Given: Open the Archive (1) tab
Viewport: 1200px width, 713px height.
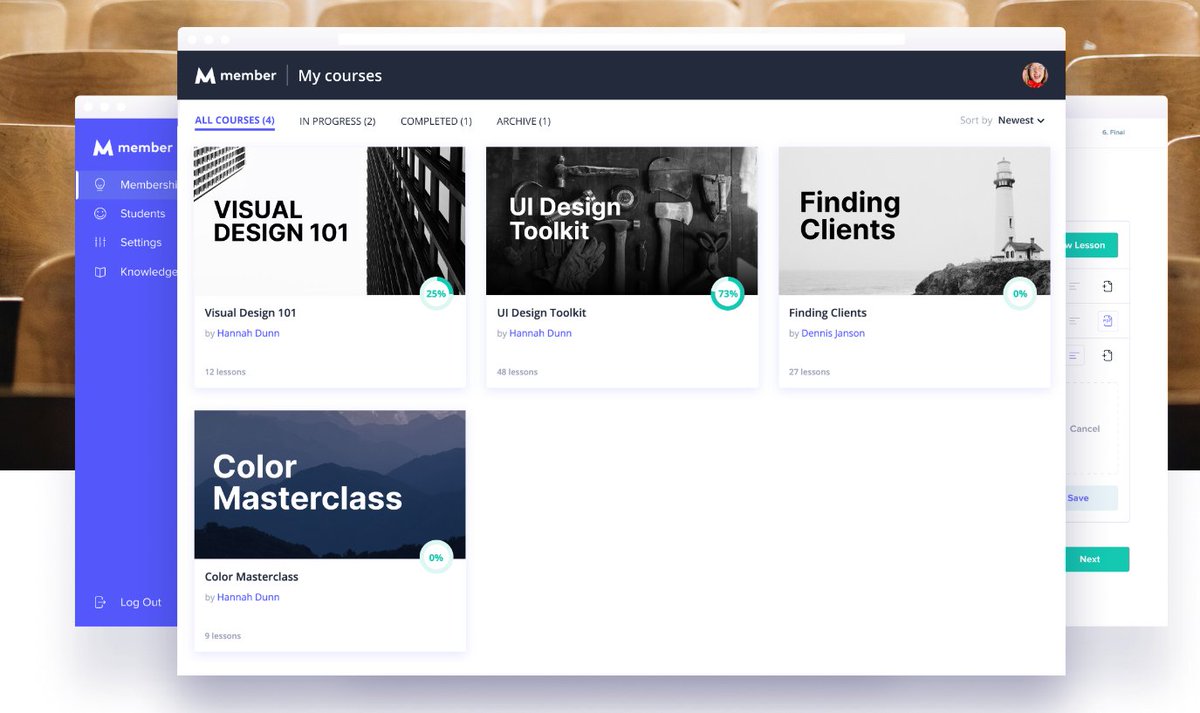Looking at the screenshot, I should click(x=523, y=121).
